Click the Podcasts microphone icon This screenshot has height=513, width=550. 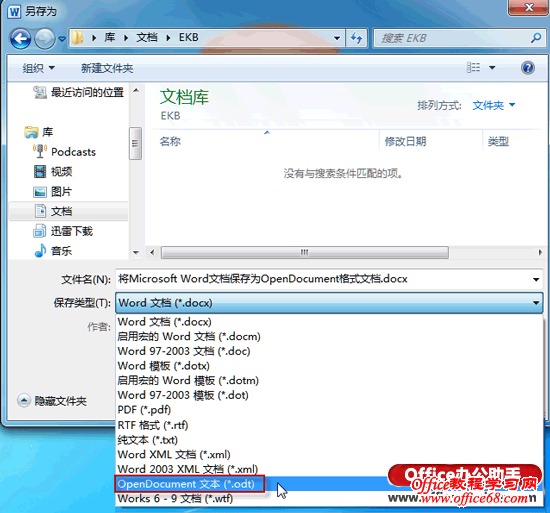click(x=40, y=151)
